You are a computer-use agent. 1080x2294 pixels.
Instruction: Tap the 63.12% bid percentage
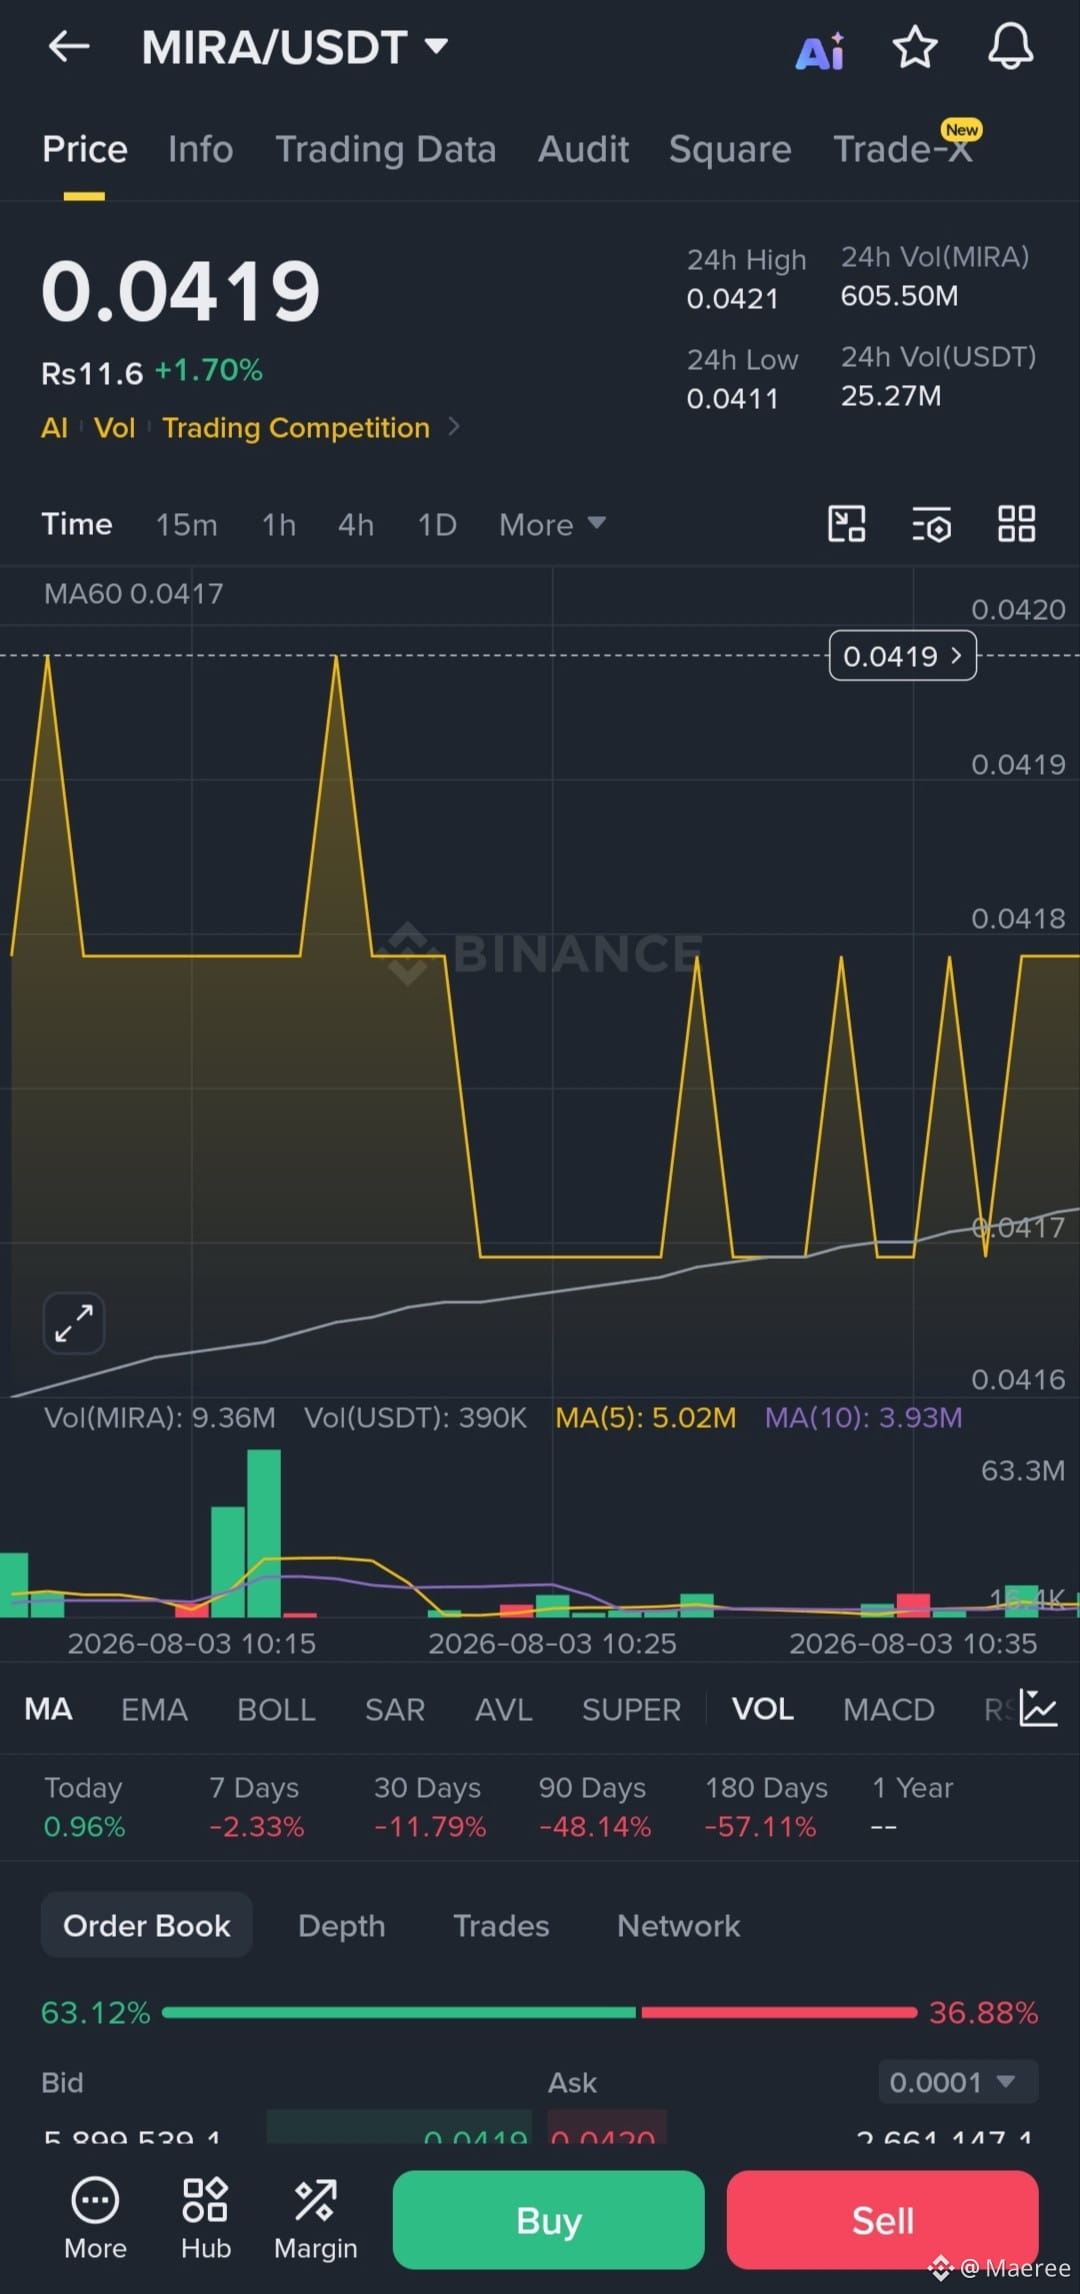(x=95, y=2012)
